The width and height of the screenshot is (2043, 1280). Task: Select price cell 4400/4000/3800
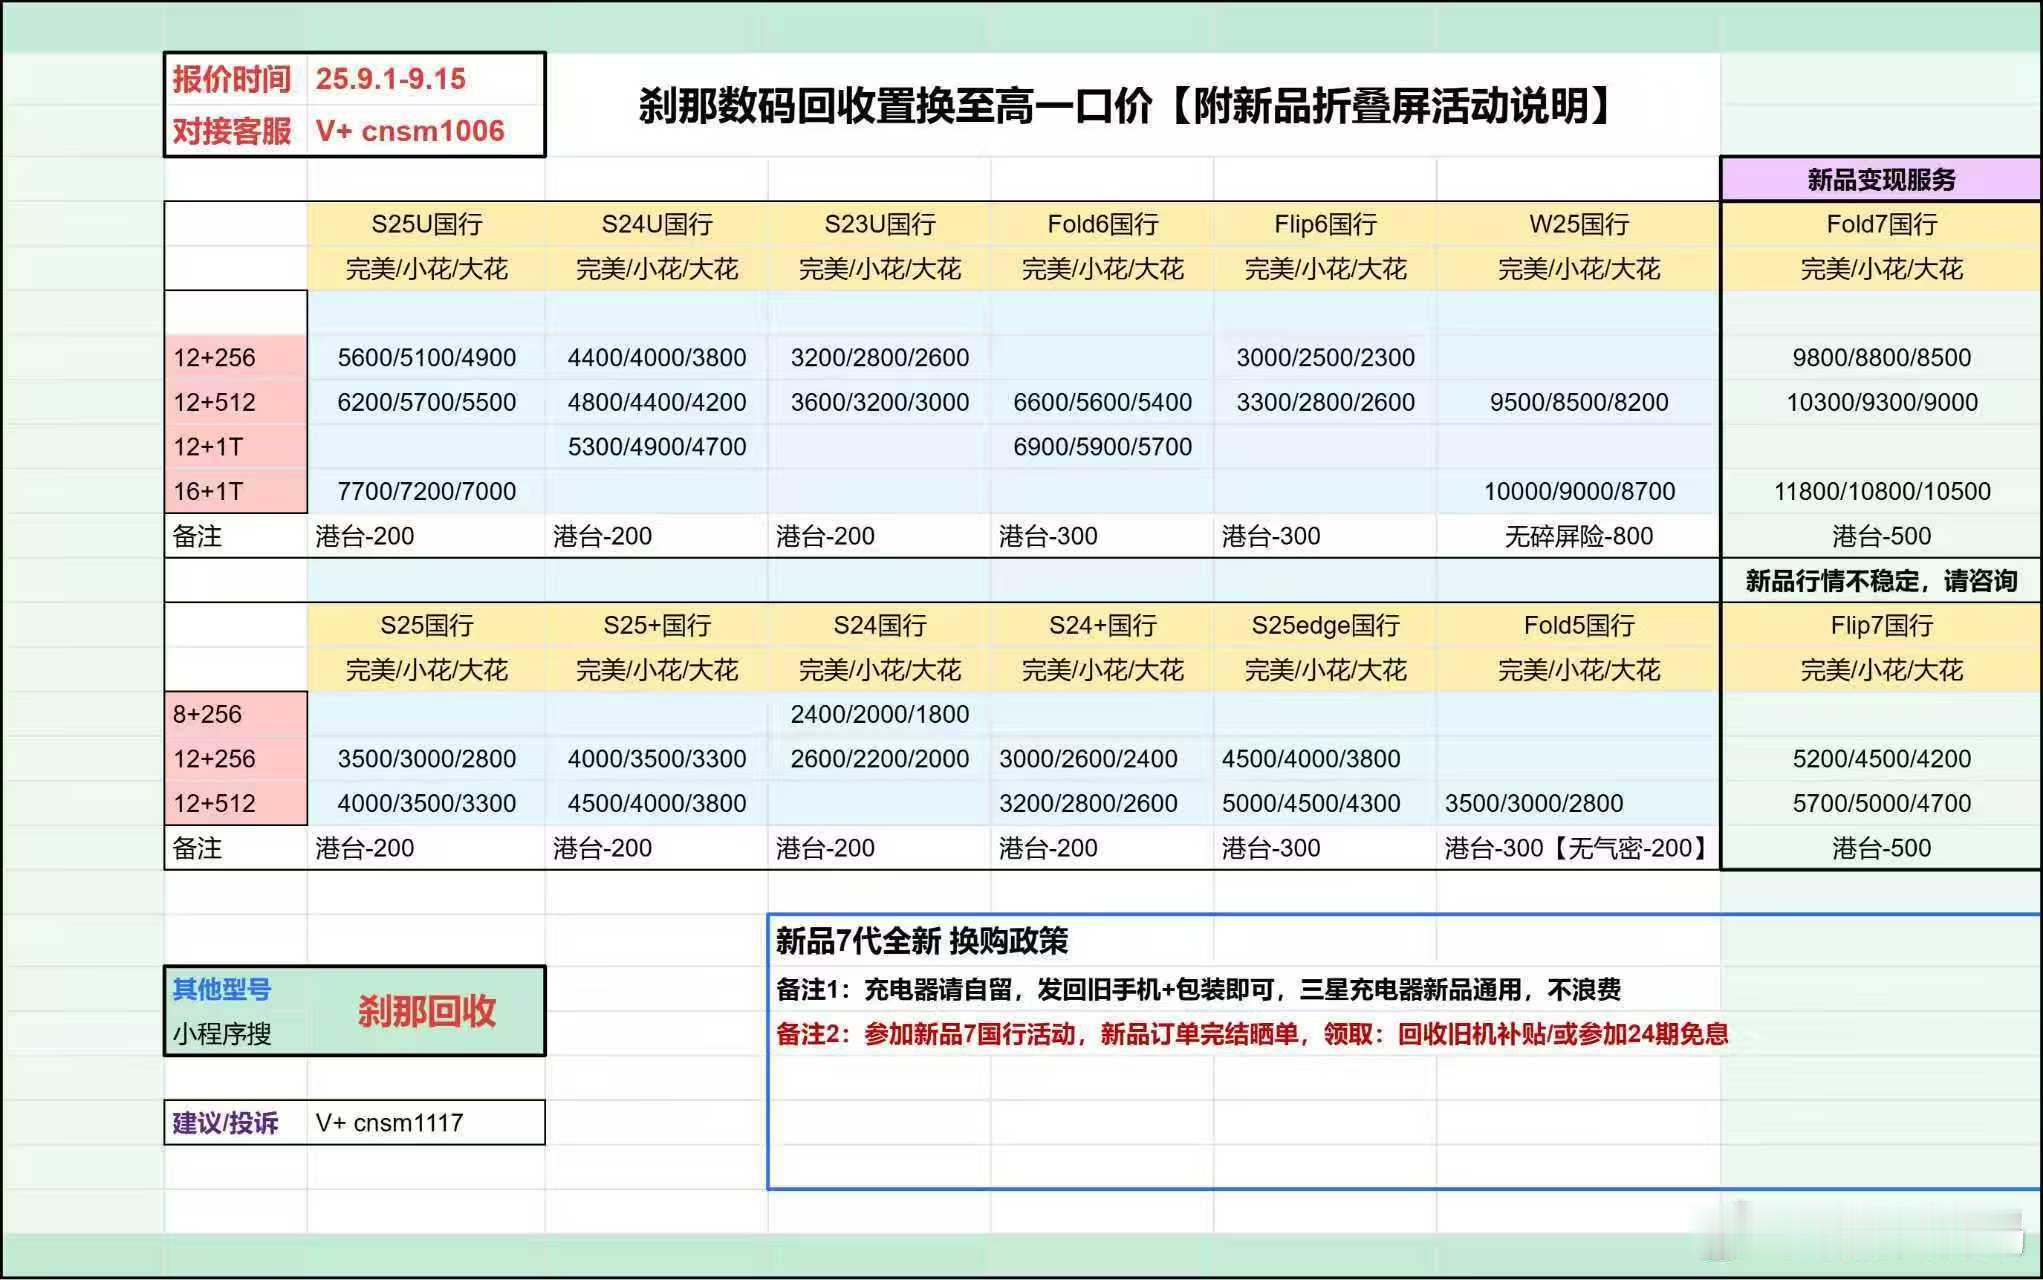pyautogui.click(x=657, y=358)
